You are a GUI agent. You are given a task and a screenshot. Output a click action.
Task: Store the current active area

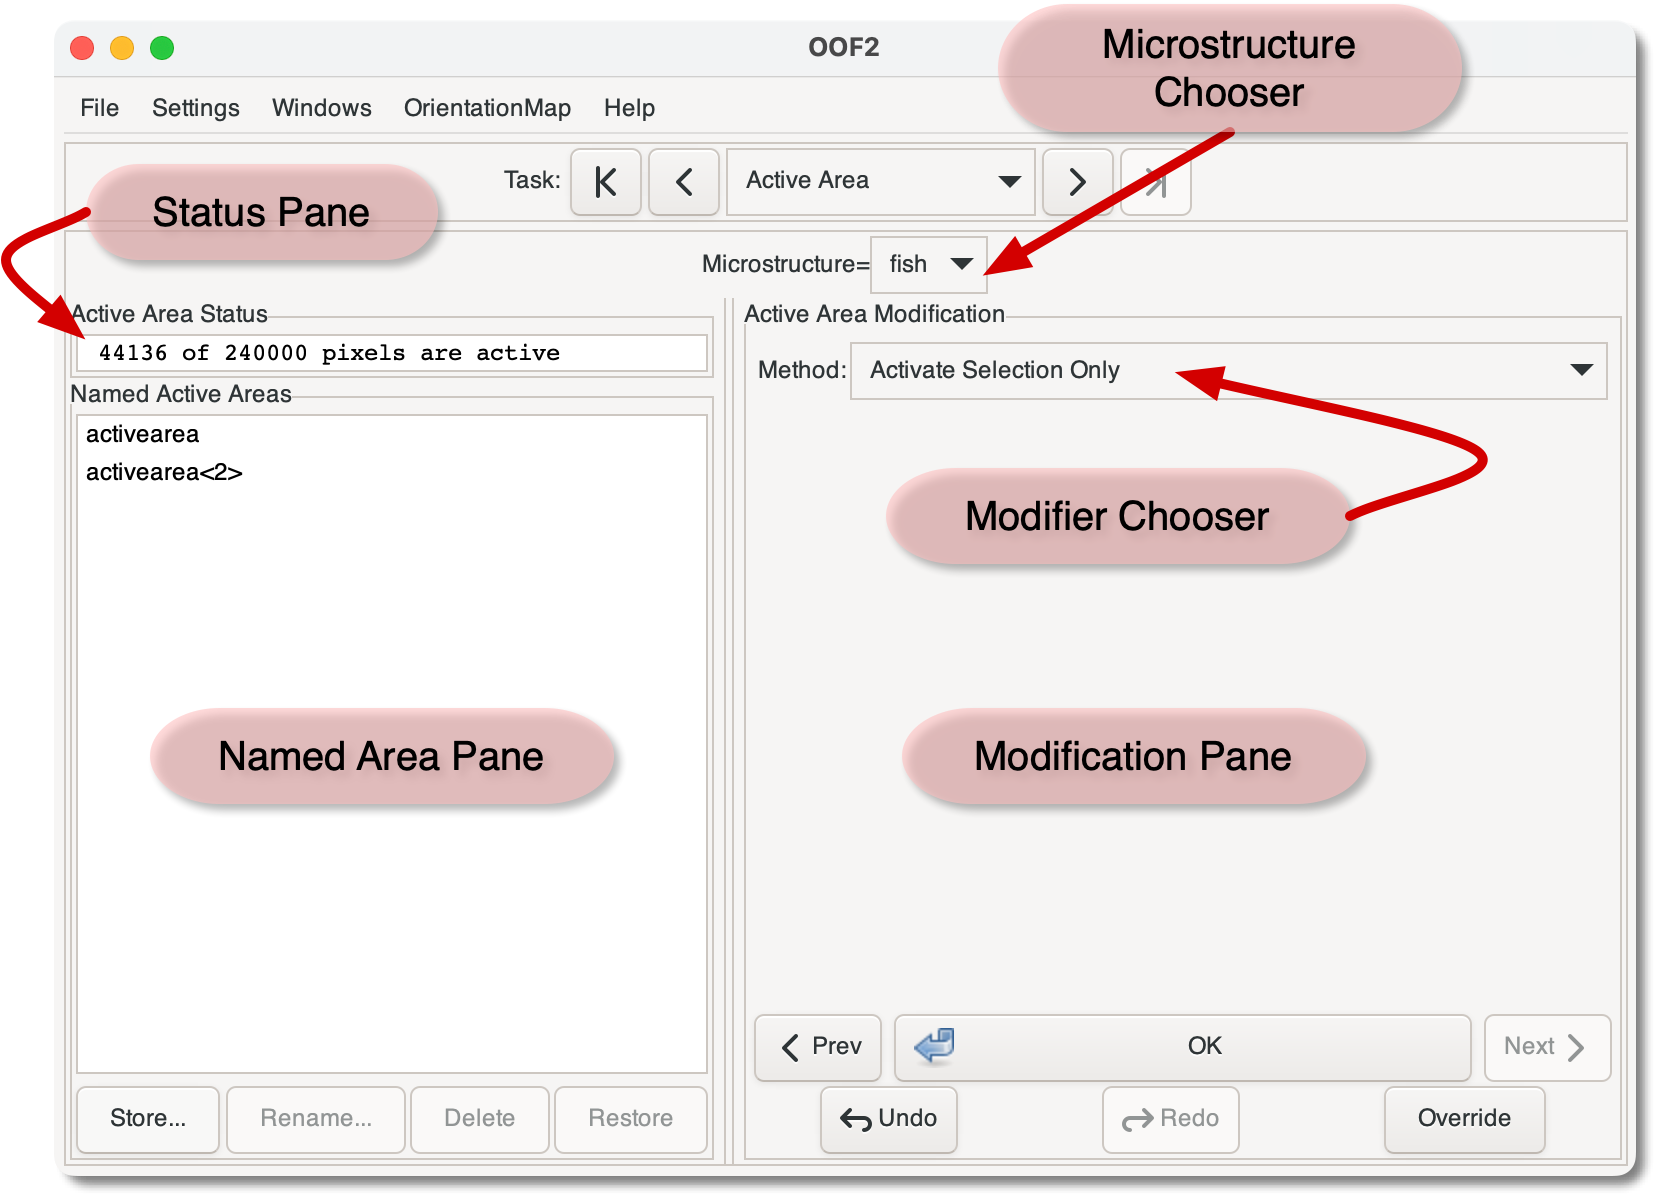click(x=147, y=1119)
